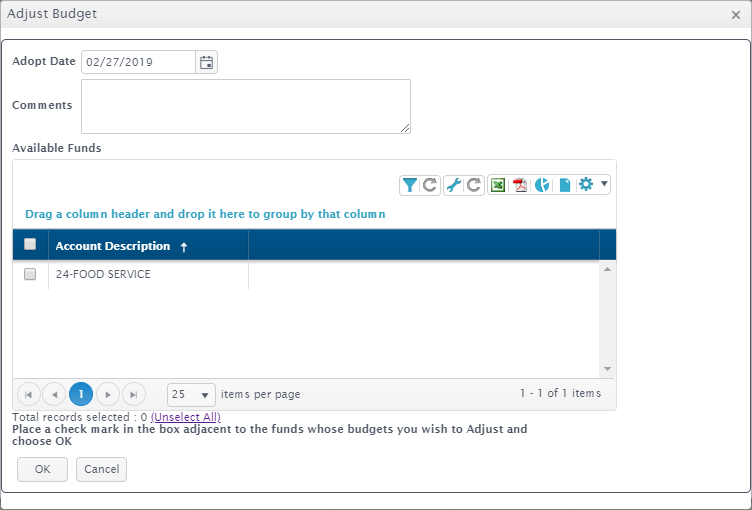
Task: Sort by Account Description column header
Action: coord(113,246)
